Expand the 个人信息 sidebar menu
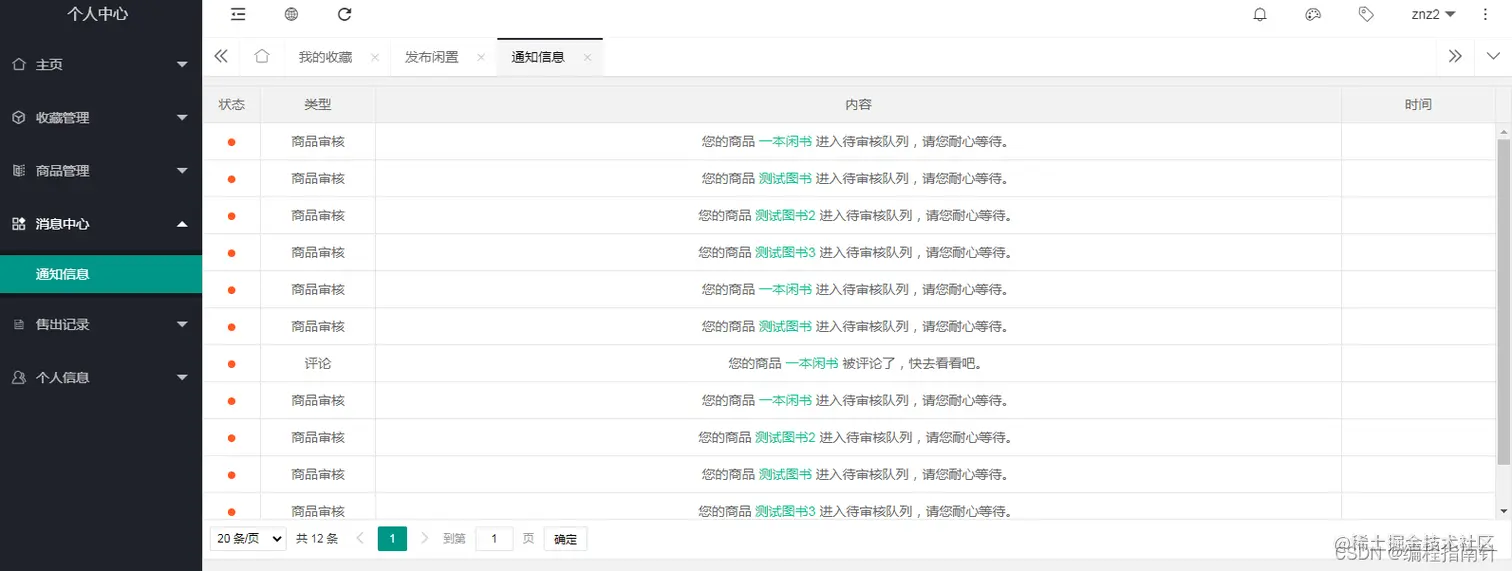The width and height of the screenshot is (1512, 571). click(x=101, y=377)
